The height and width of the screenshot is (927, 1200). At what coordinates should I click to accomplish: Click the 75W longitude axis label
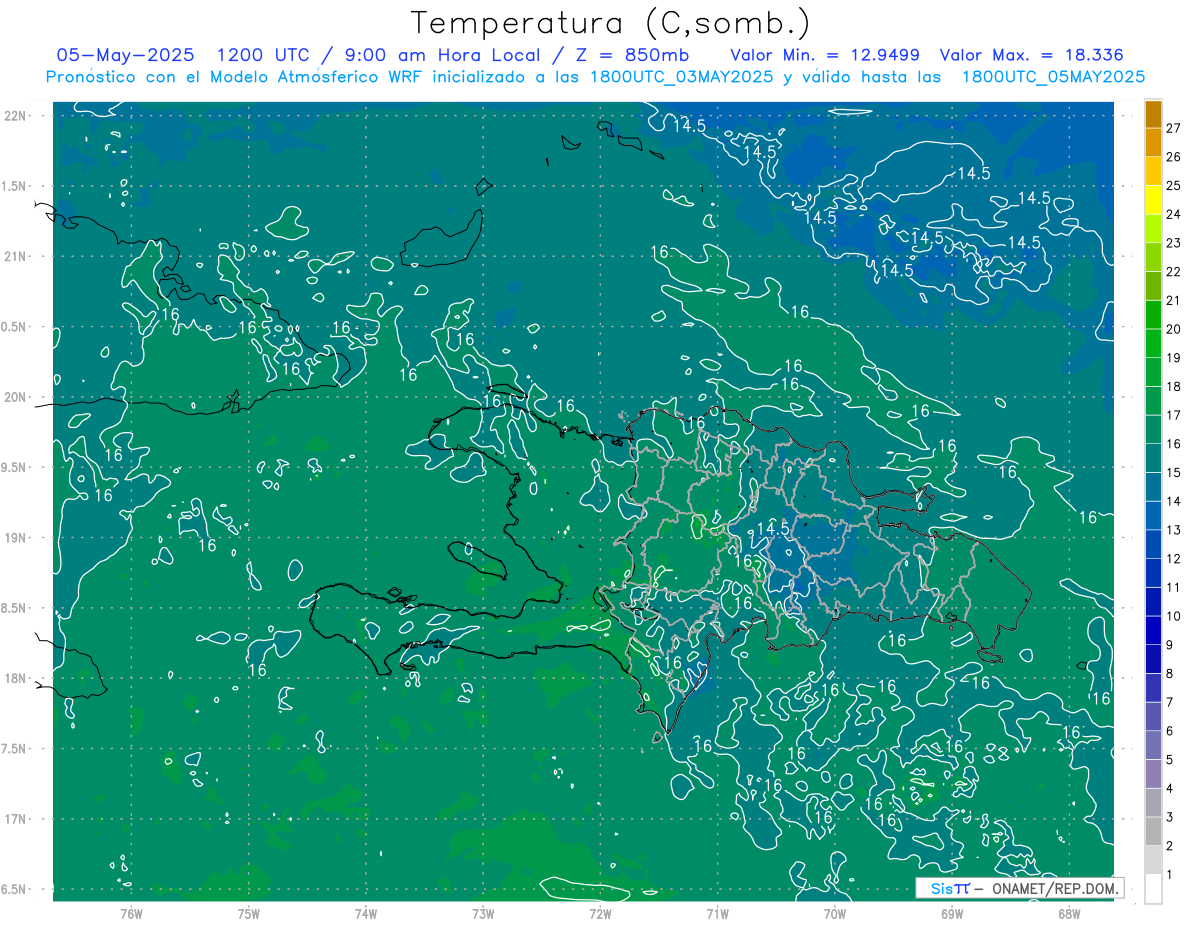[248, 914]
